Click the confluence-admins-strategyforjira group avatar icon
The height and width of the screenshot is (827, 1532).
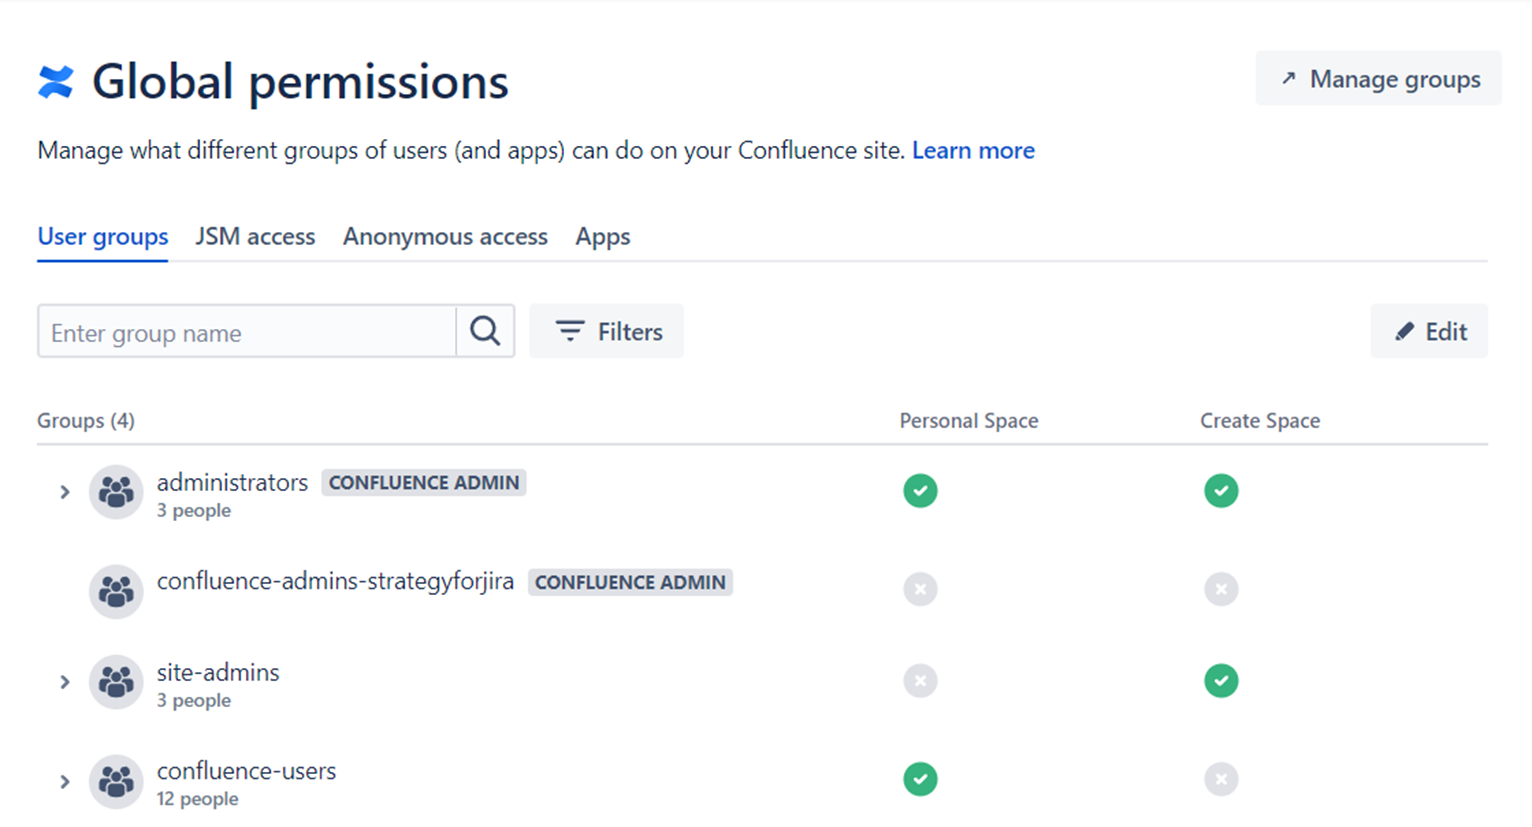pyautogui.click(x=116, y=591)
